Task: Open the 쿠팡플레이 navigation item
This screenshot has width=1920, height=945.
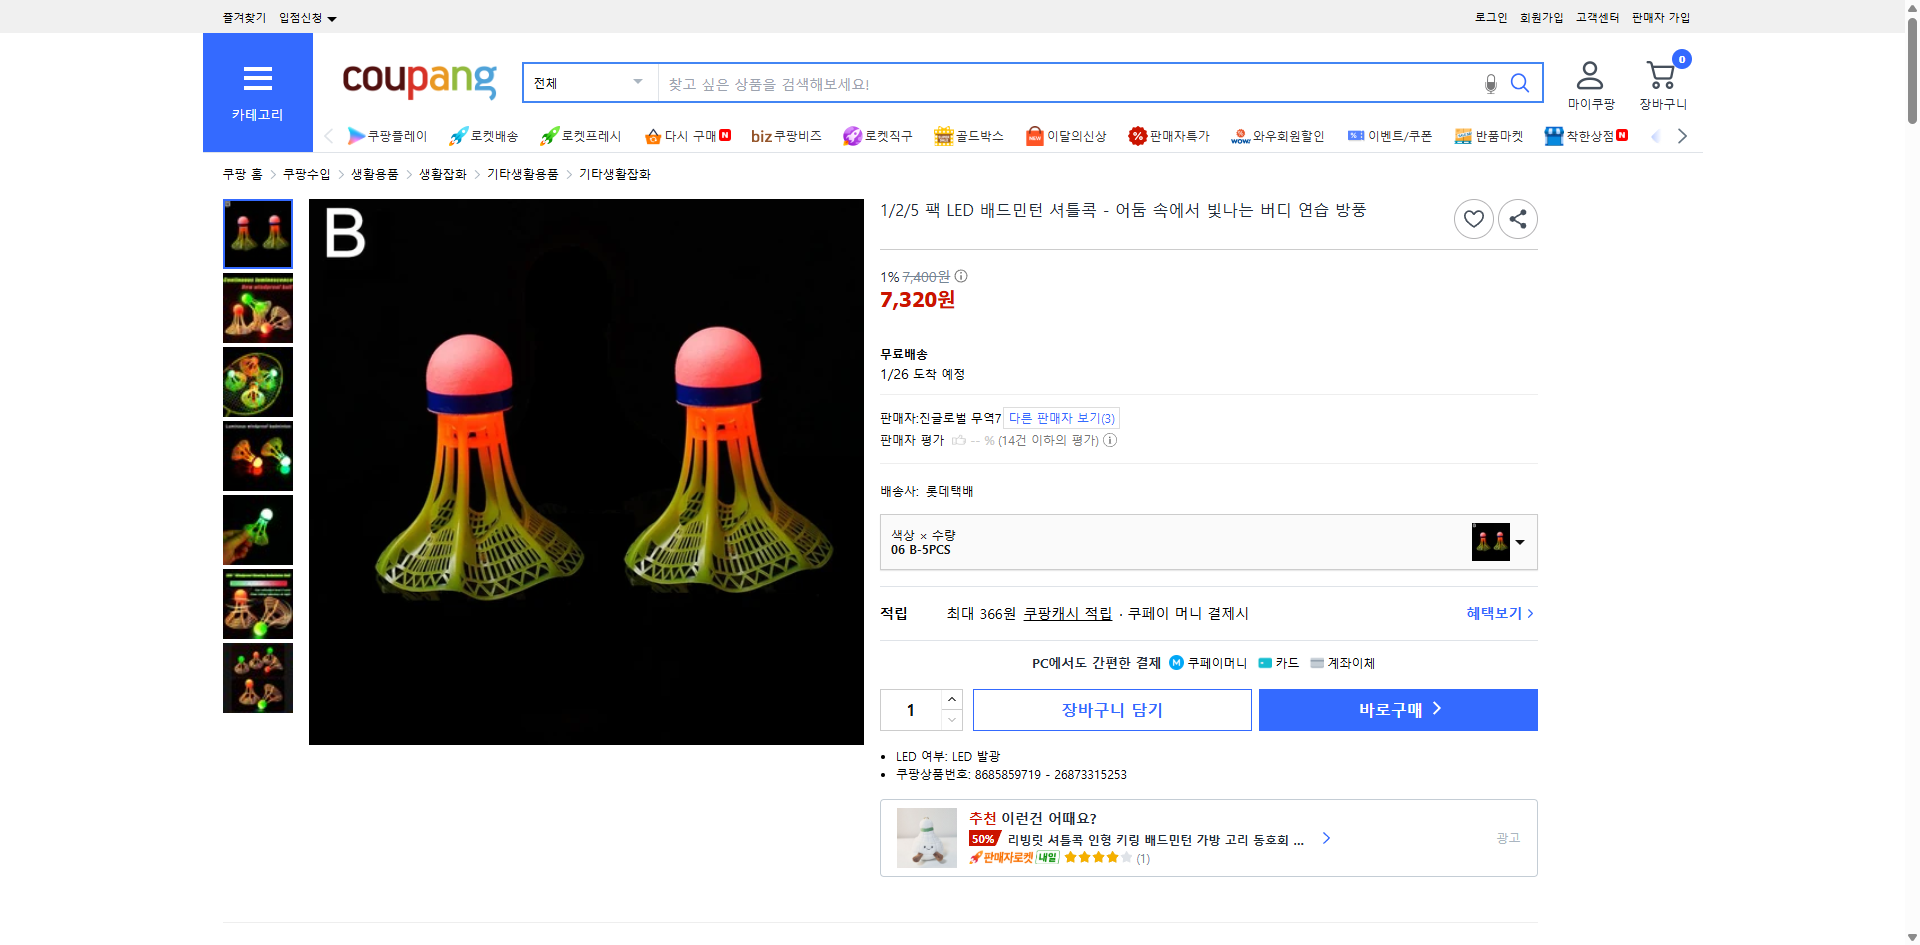Action: 388,135
